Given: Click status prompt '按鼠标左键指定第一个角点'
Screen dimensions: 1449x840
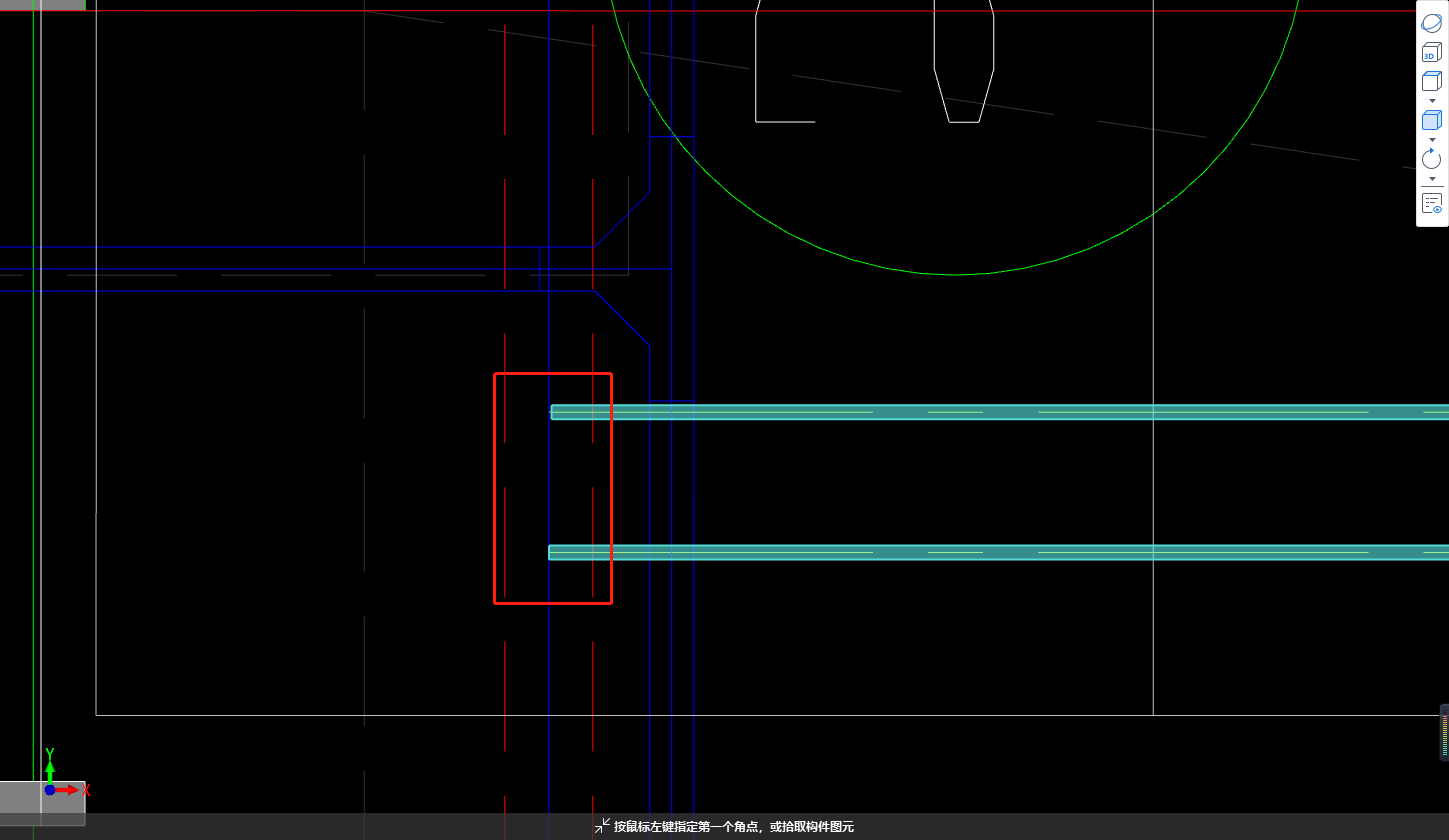Looking at the screenshot, I should 684,827.
